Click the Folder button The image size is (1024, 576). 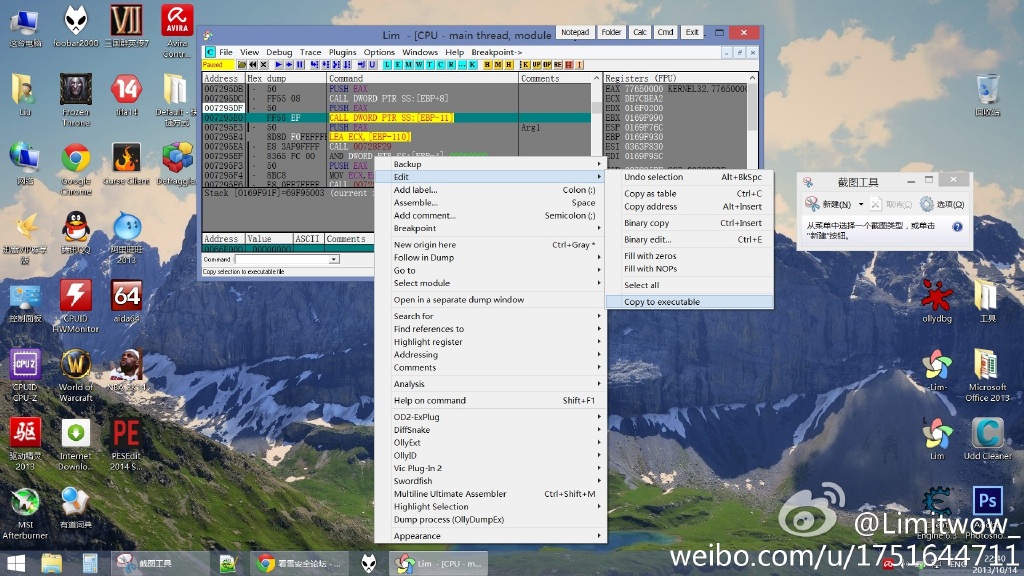click(611, 32)
